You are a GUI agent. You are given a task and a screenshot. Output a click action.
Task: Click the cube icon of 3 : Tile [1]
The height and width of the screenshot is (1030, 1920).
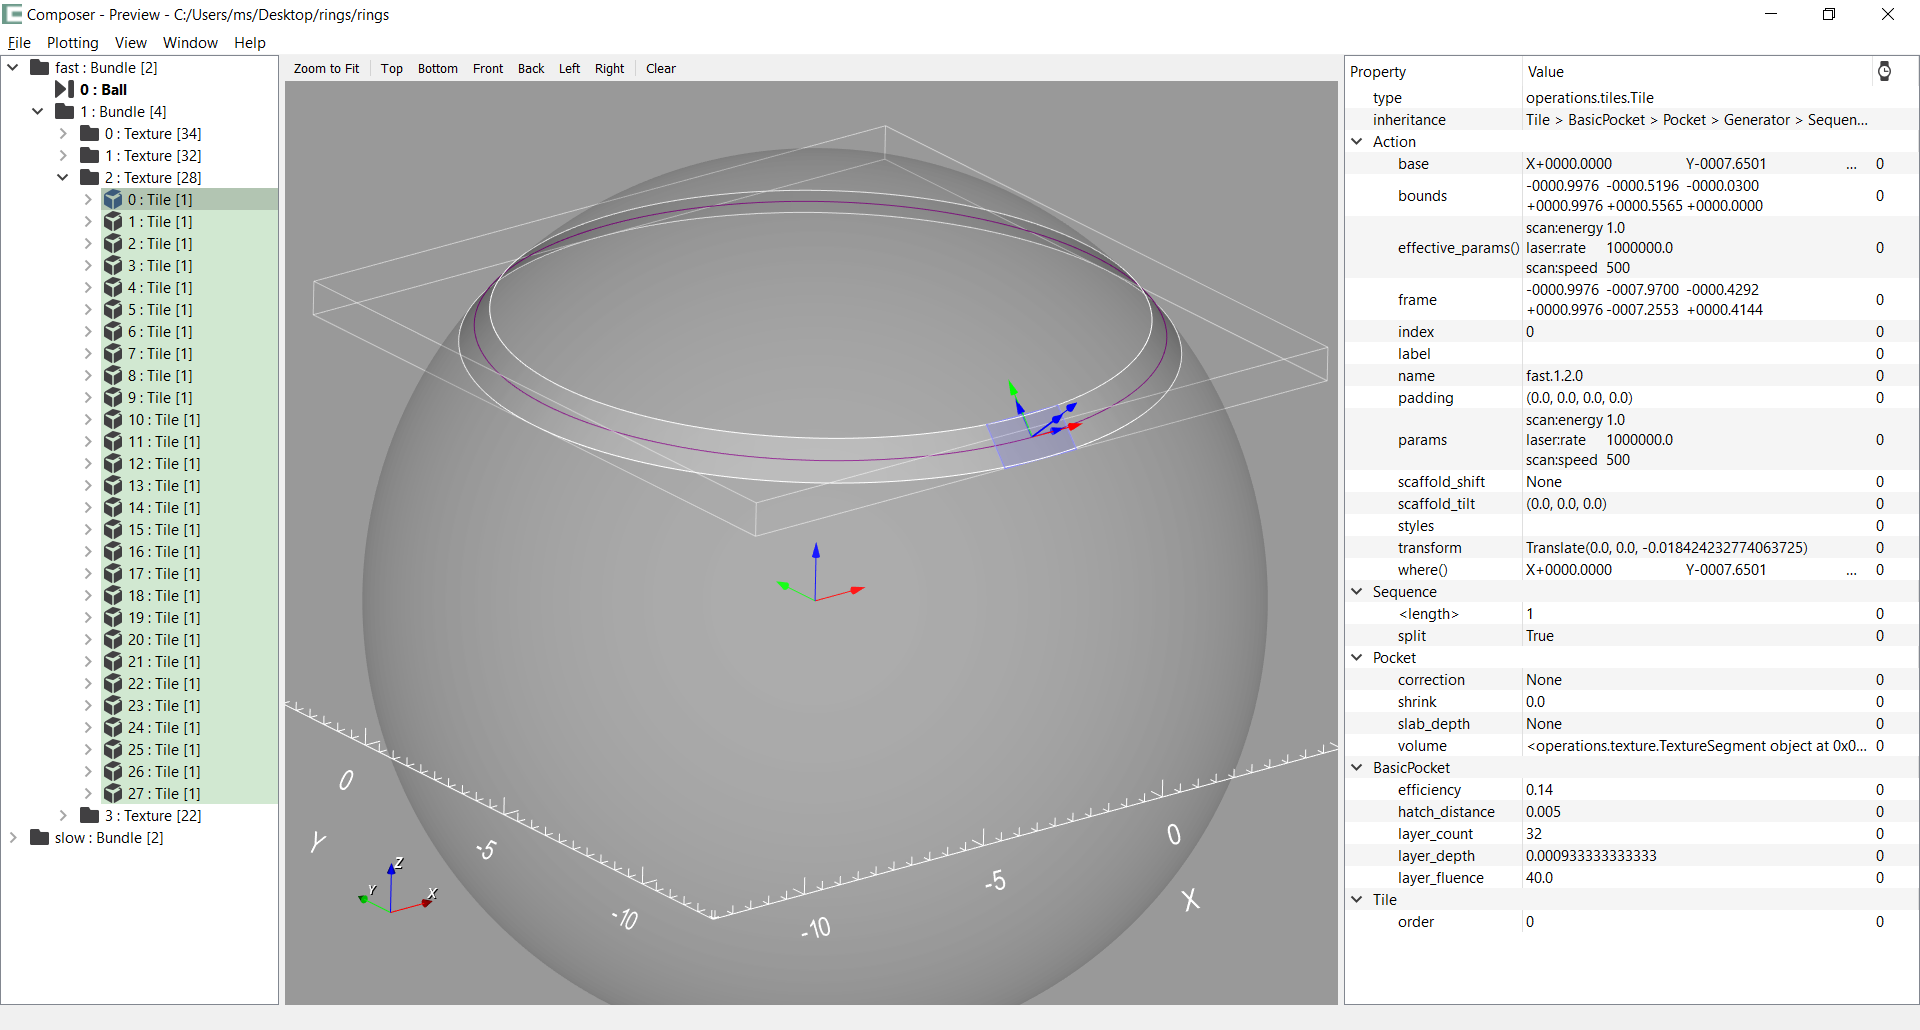(x=113, y=265)
